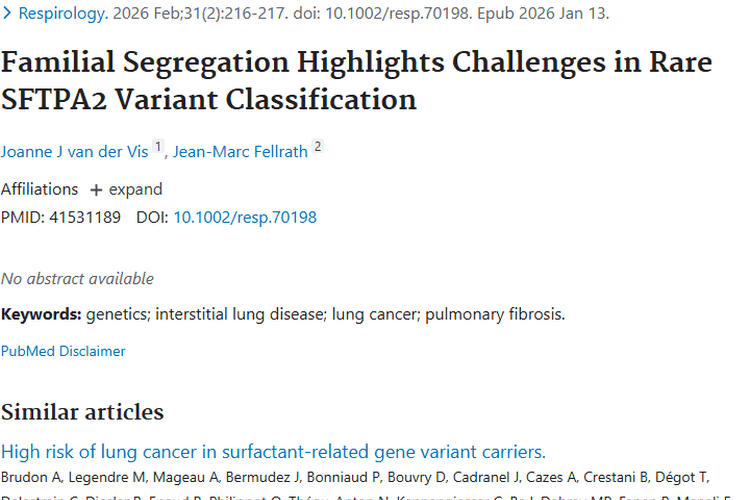This screenshot has height=500, width=750.
Task: Click the 'No abstract available' text
Action: (77, 278)
